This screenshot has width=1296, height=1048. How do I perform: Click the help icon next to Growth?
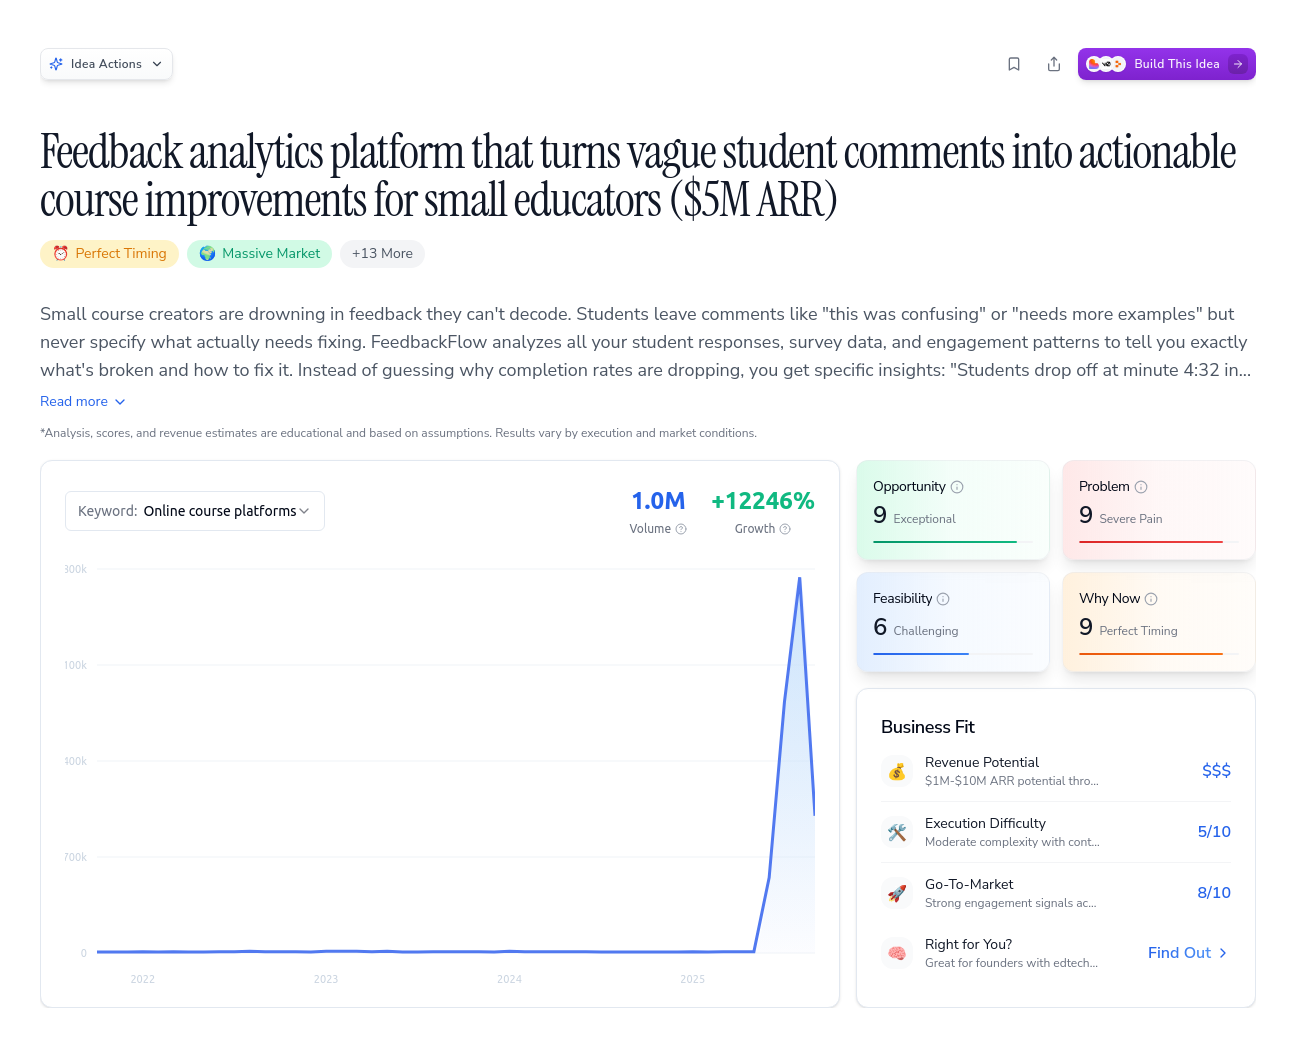coord(786,529)
